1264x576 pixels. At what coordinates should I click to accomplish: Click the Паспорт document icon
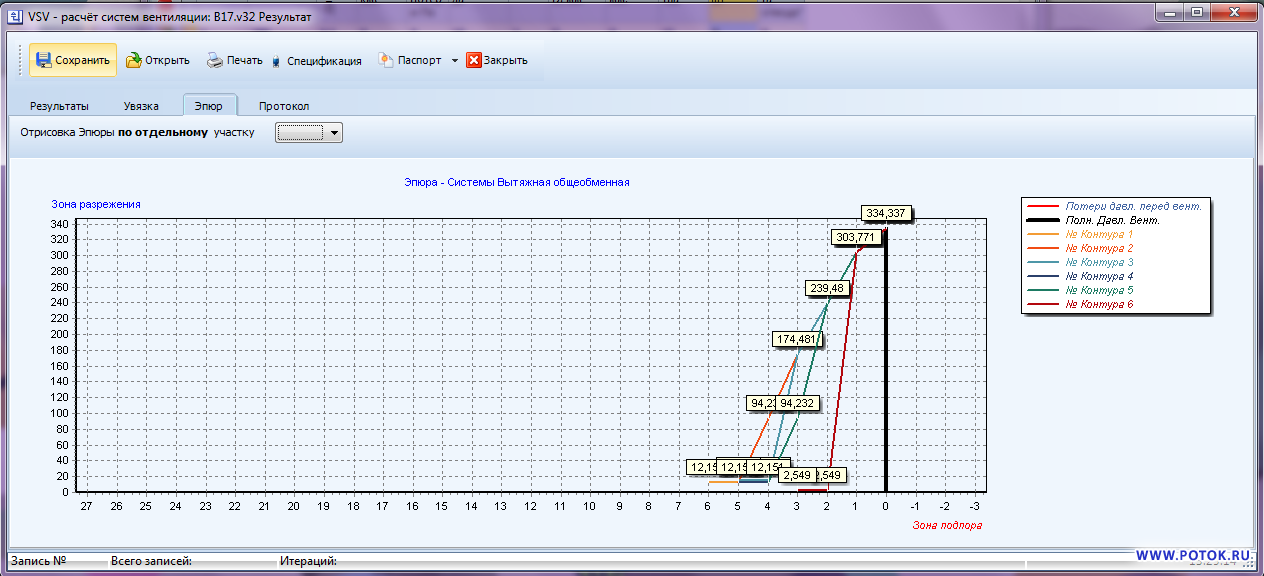[385, 60]
